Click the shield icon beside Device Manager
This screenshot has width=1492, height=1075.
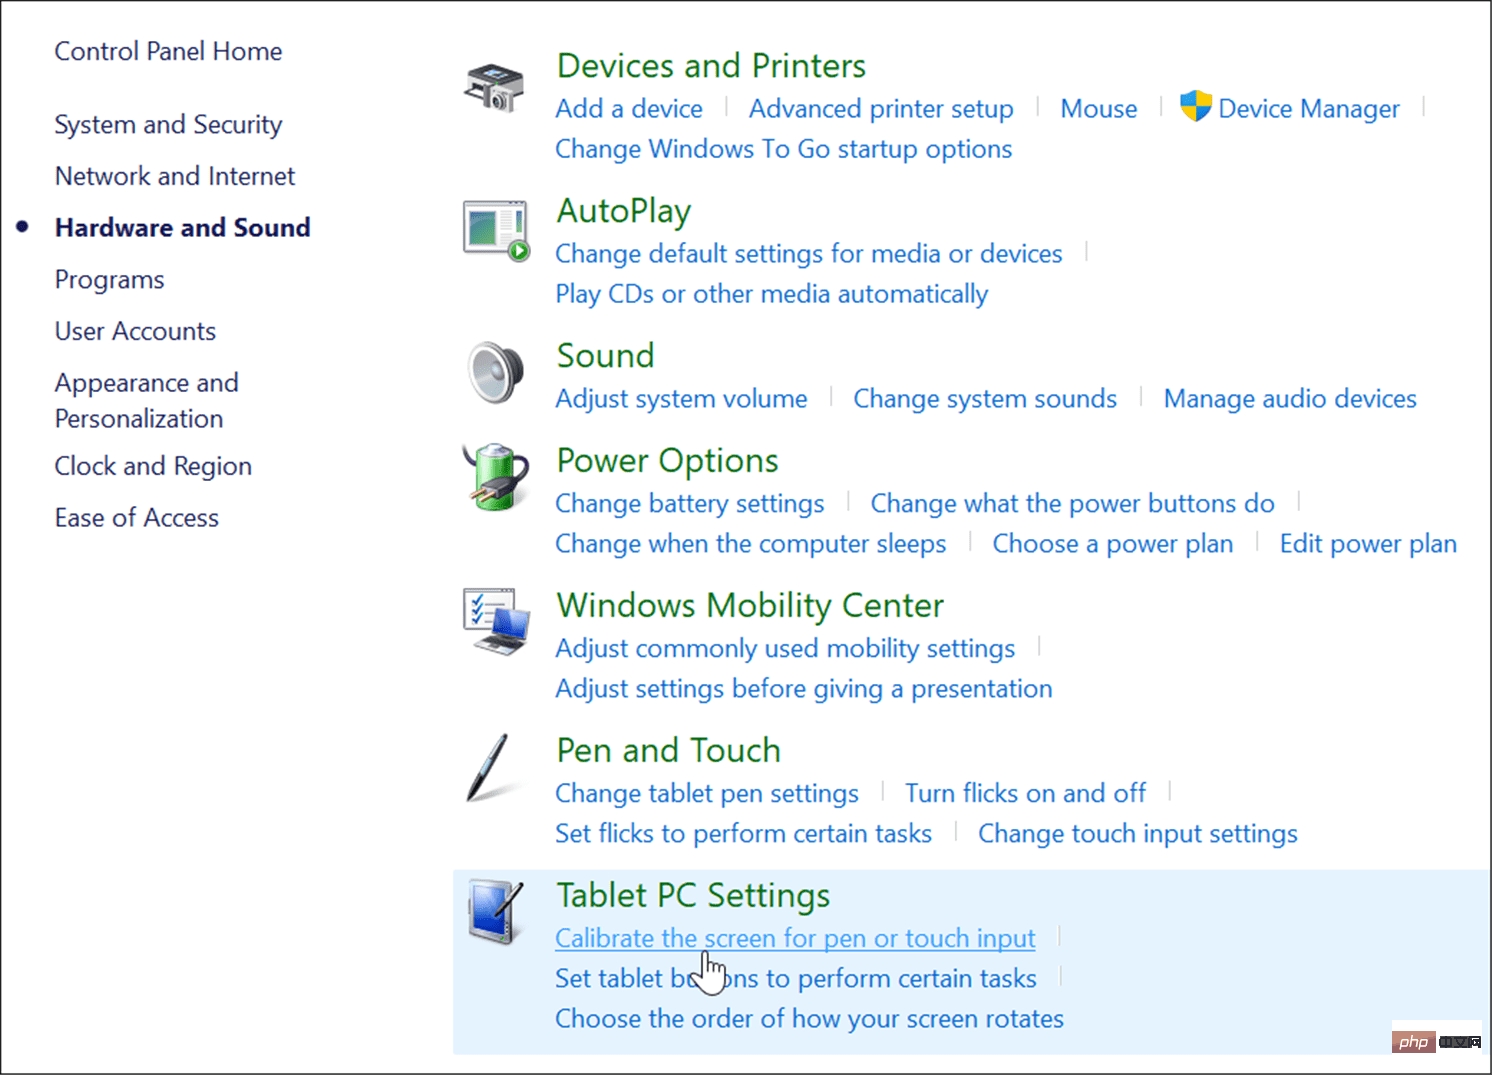1195,106
